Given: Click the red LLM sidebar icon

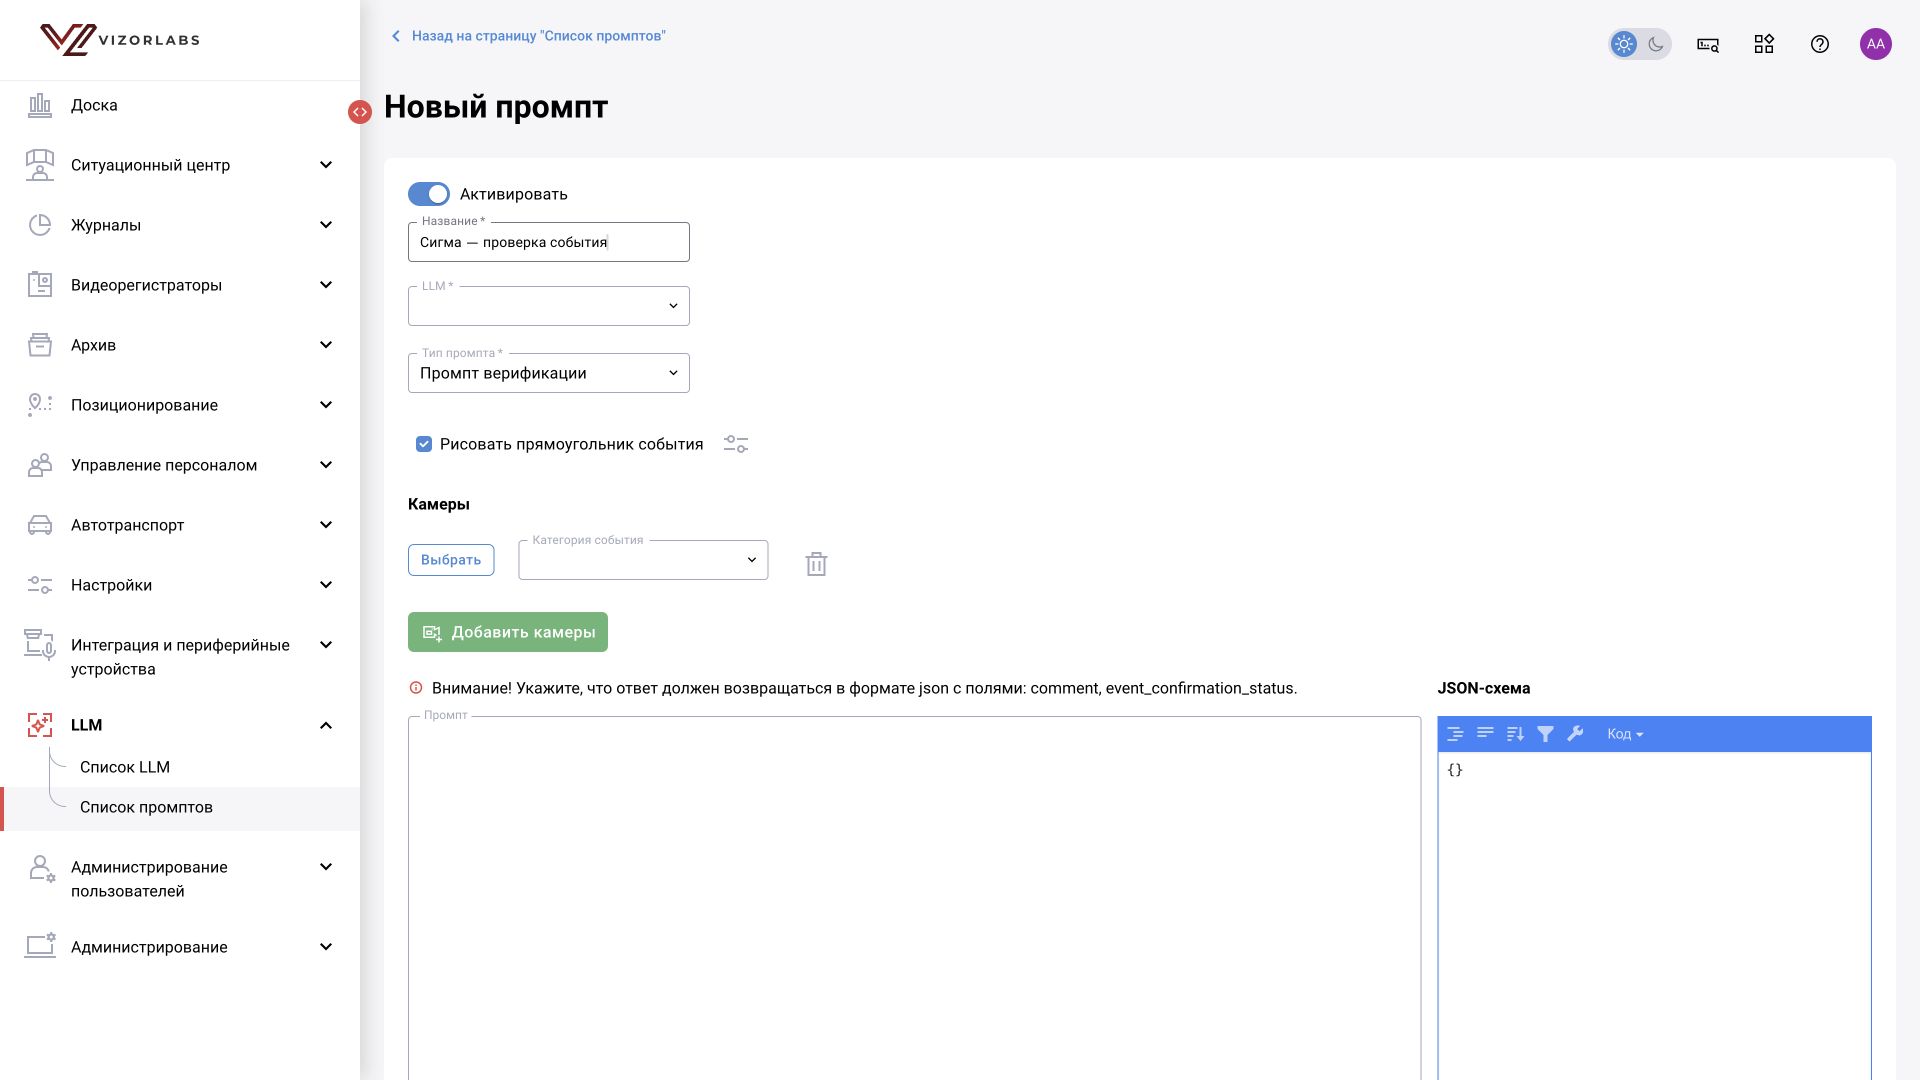Looking at the screenshot, I should coord(40,725).
